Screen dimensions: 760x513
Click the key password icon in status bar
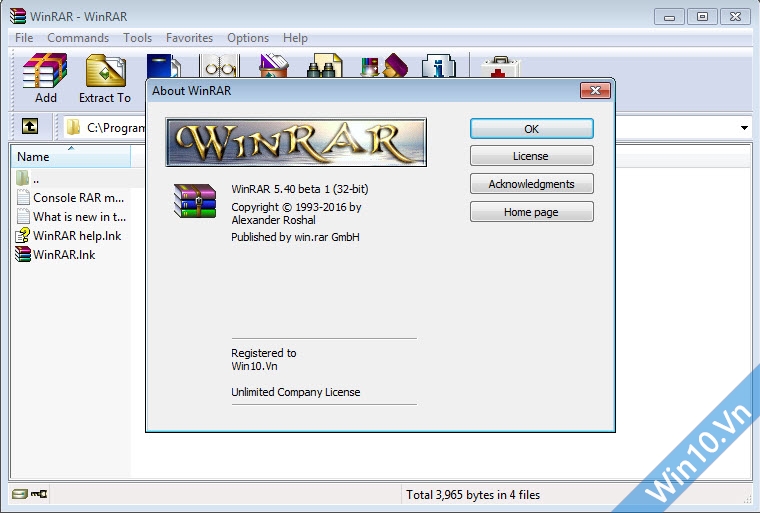[x=39, y=494]
